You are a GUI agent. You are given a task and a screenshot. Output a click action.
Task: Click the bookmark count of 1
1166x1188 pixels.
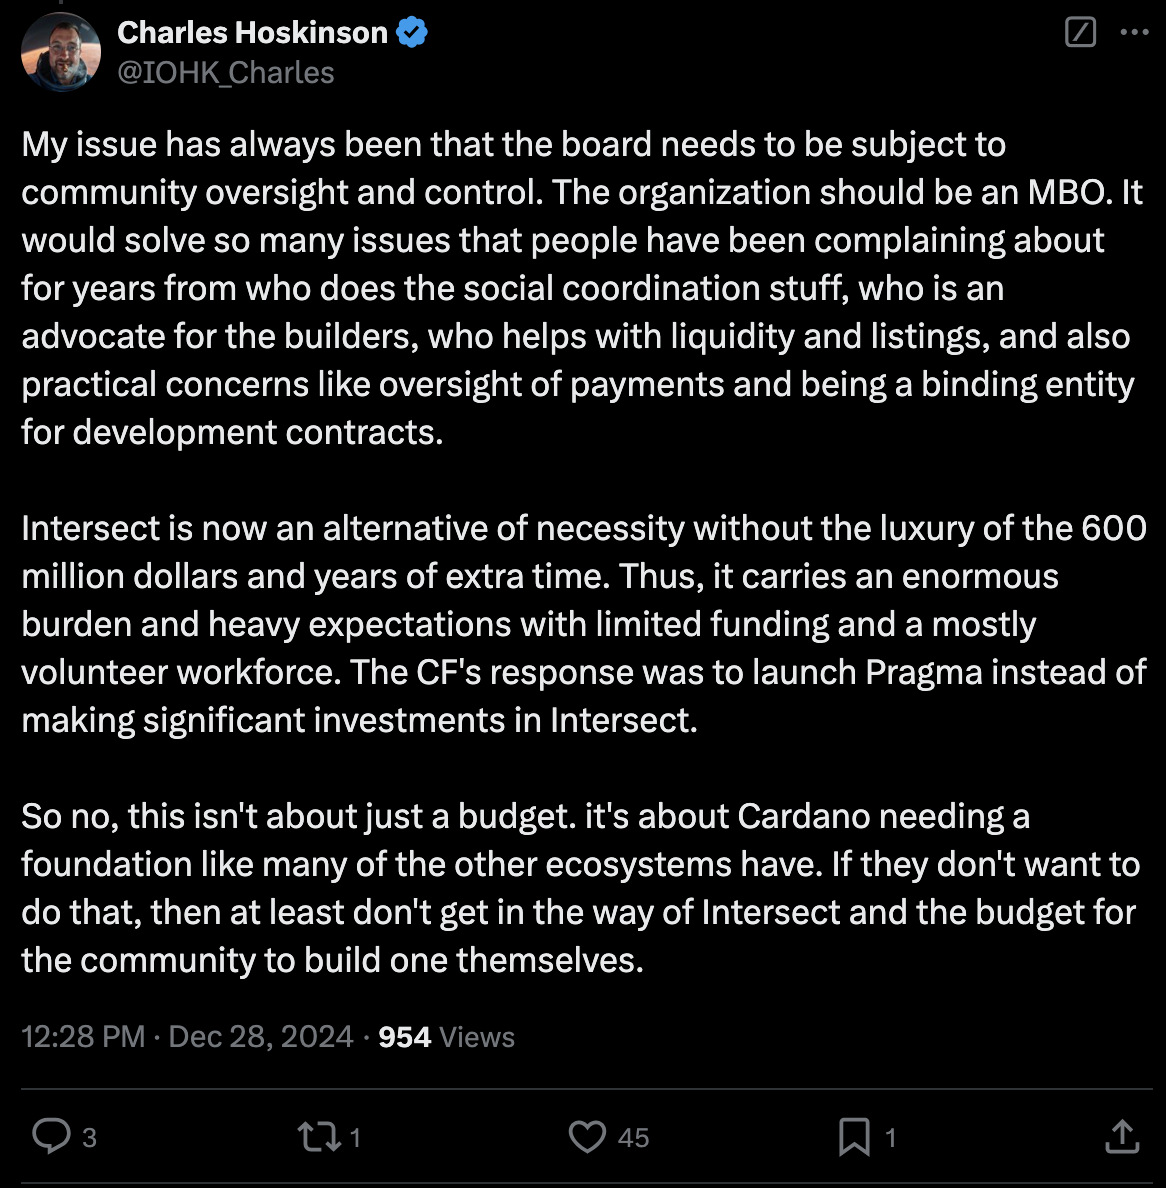coord(890,1138)
